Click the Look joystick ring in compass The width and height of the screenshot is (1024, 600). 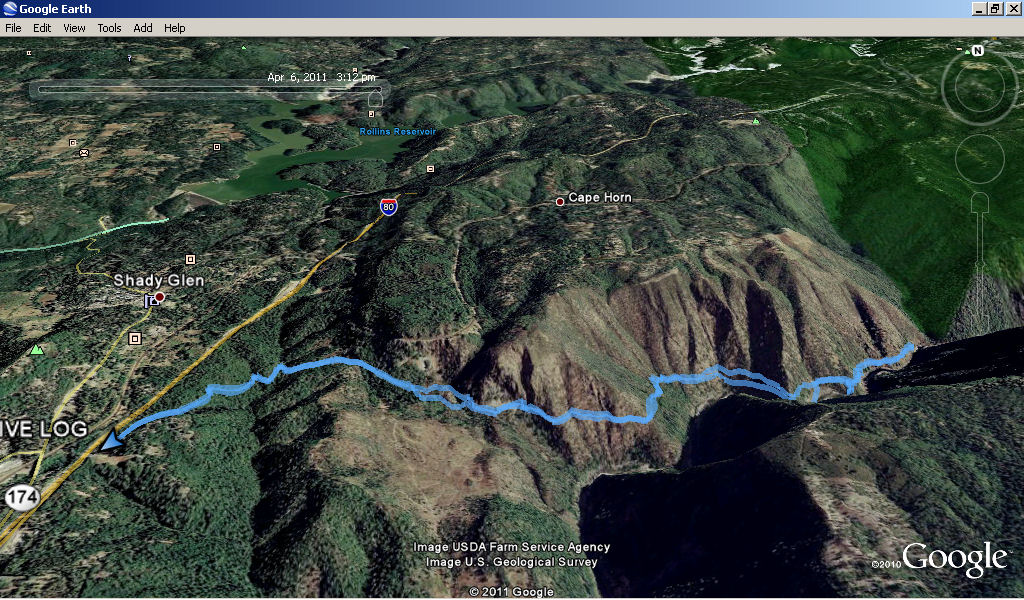[x=980, y=87]
